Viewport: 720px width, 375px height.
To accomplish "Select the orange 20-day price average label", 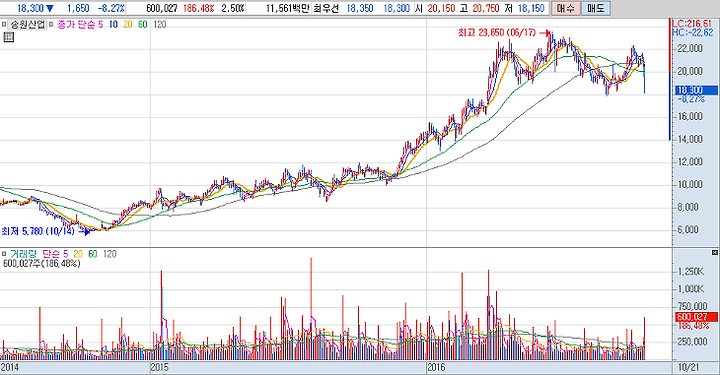I will (128, 24).
